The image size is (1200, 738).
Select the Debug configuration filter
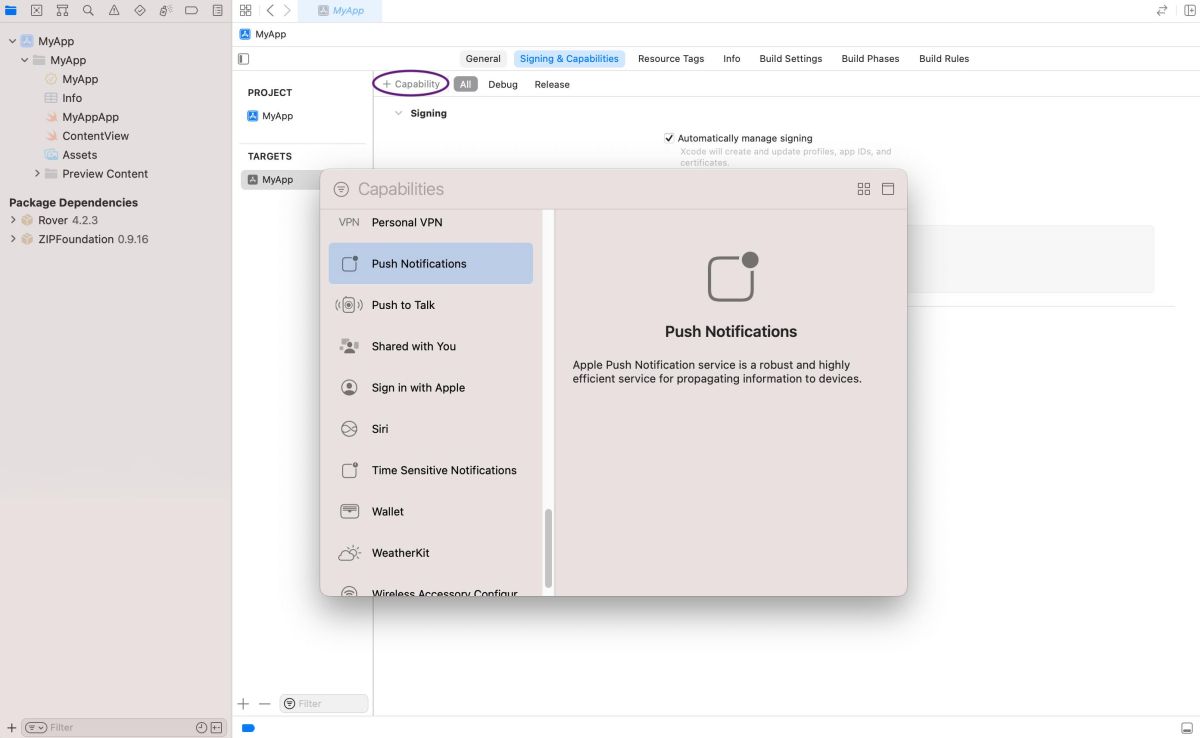pyautogui.click(x=503, y=85)
